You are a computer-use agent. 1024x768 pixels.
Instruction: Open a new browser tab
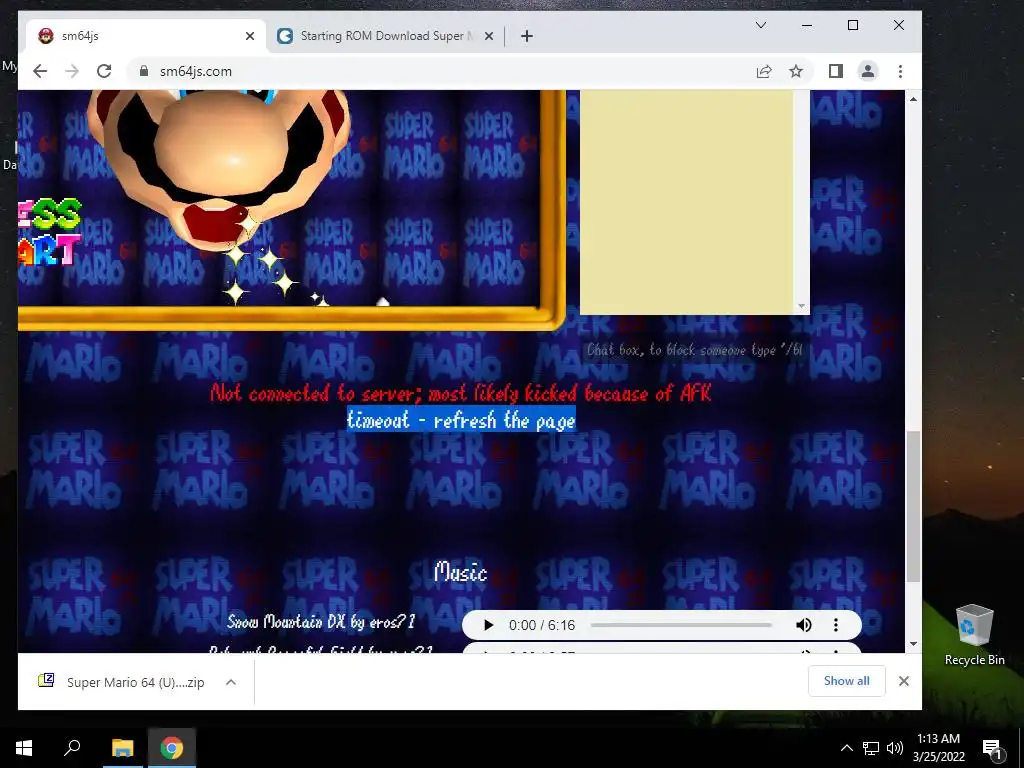pyautogui.click(x=527, y=36)
